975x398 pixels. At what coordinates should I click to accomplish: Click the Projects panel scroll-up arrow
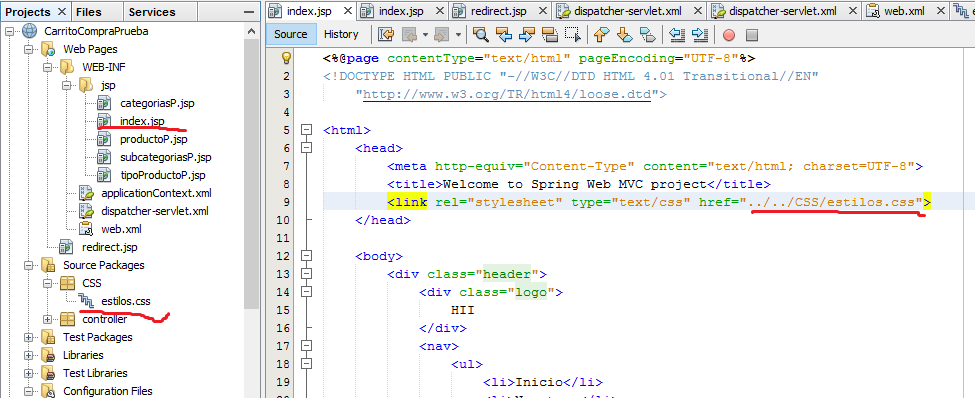[x=251, y=31]
